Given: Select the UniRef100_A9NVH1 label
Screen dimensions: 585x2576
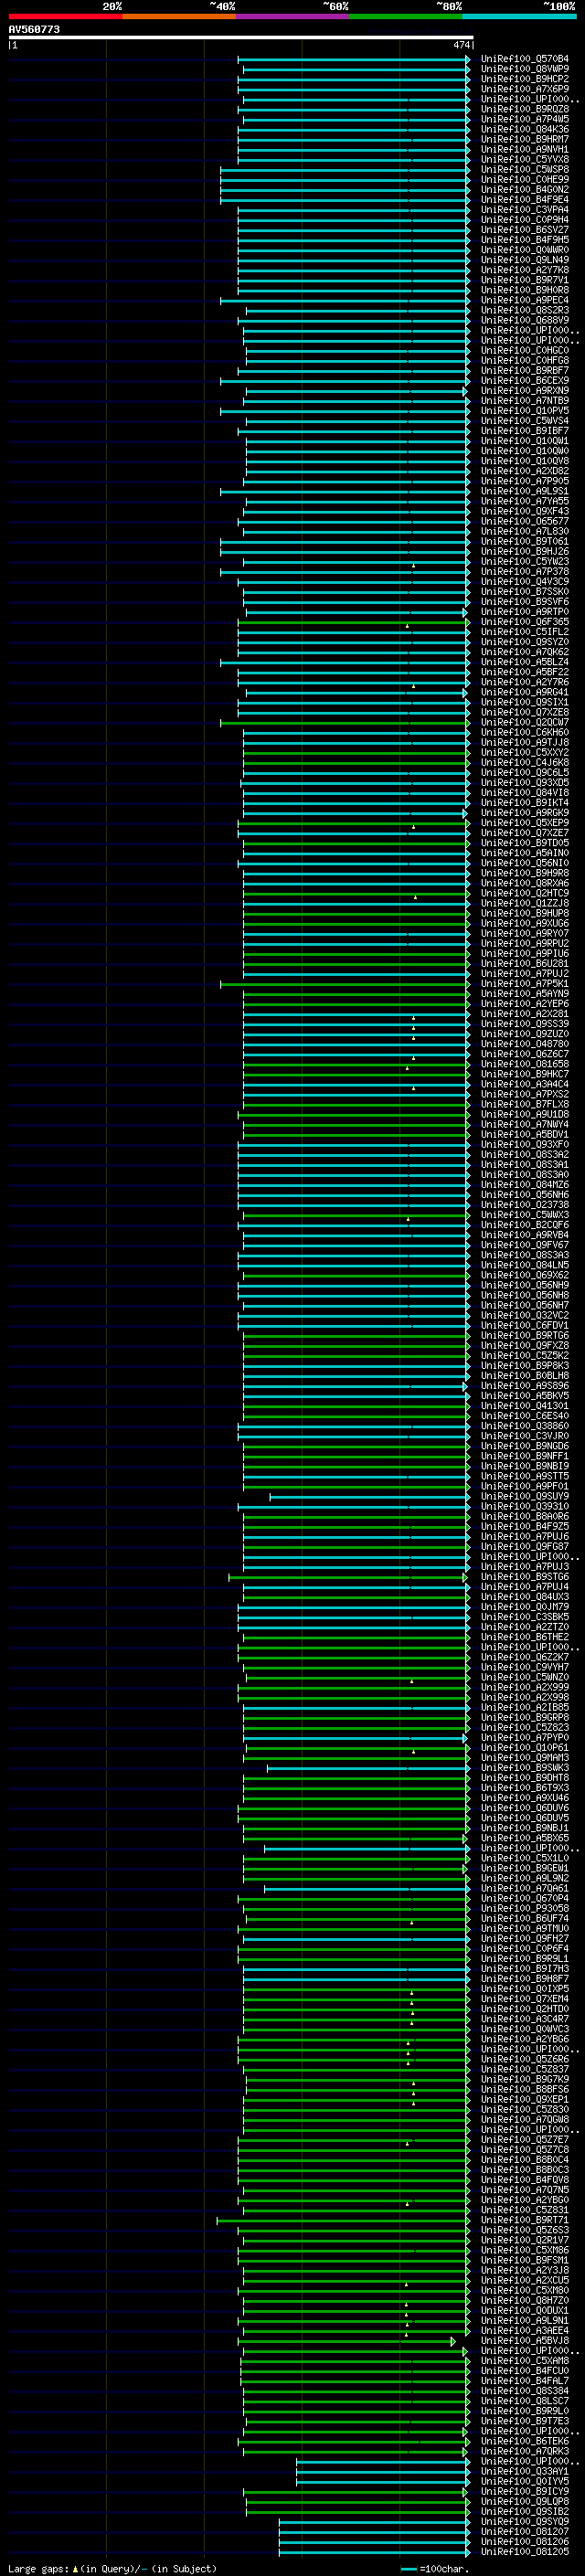Looking at the screenshot, I should [524, 149].
